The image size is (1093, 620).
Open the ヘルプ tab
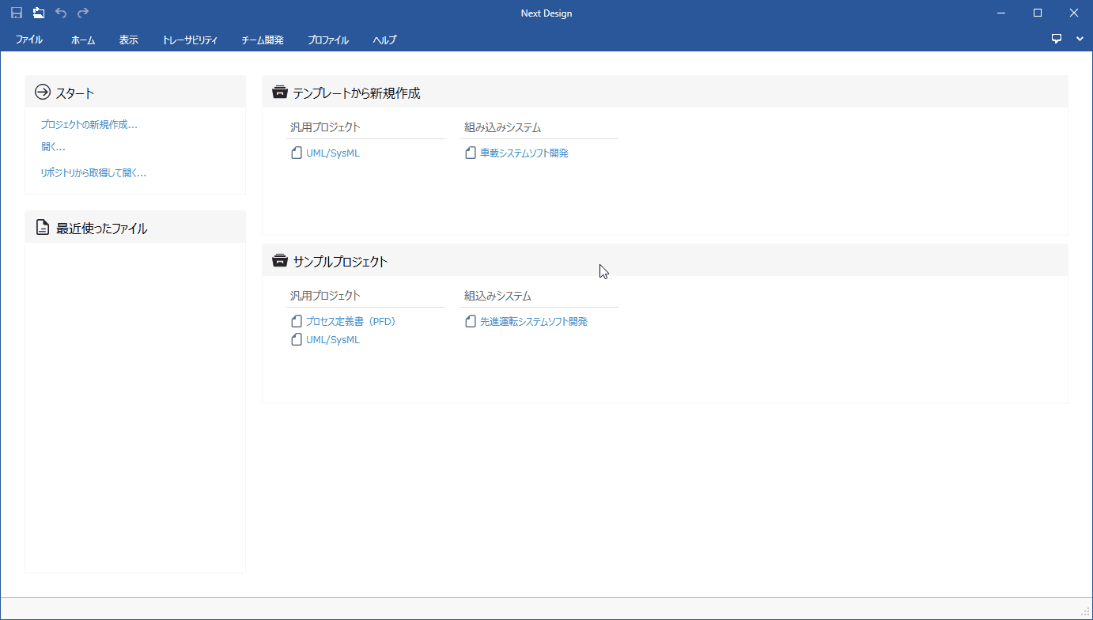[384, 40]
